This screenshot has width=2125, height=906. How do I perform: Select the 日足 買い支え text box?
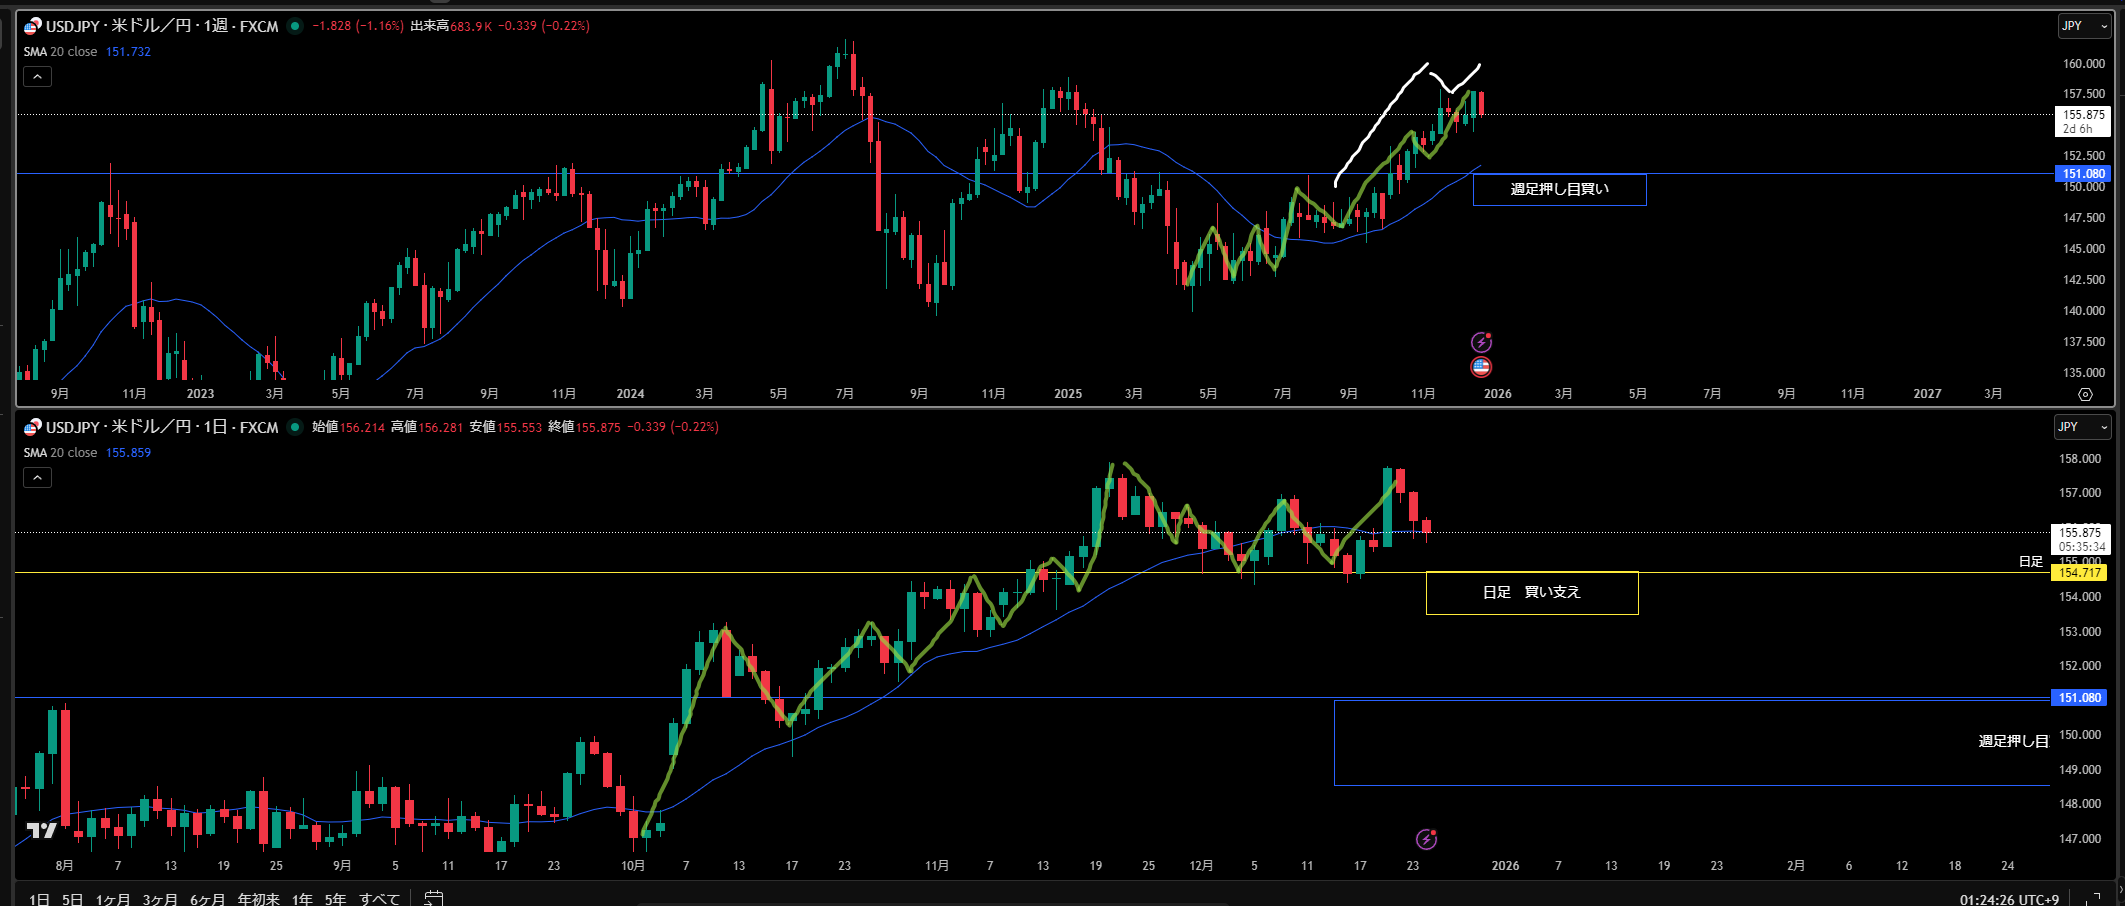pyautogui.click(x=1531, y=593)
